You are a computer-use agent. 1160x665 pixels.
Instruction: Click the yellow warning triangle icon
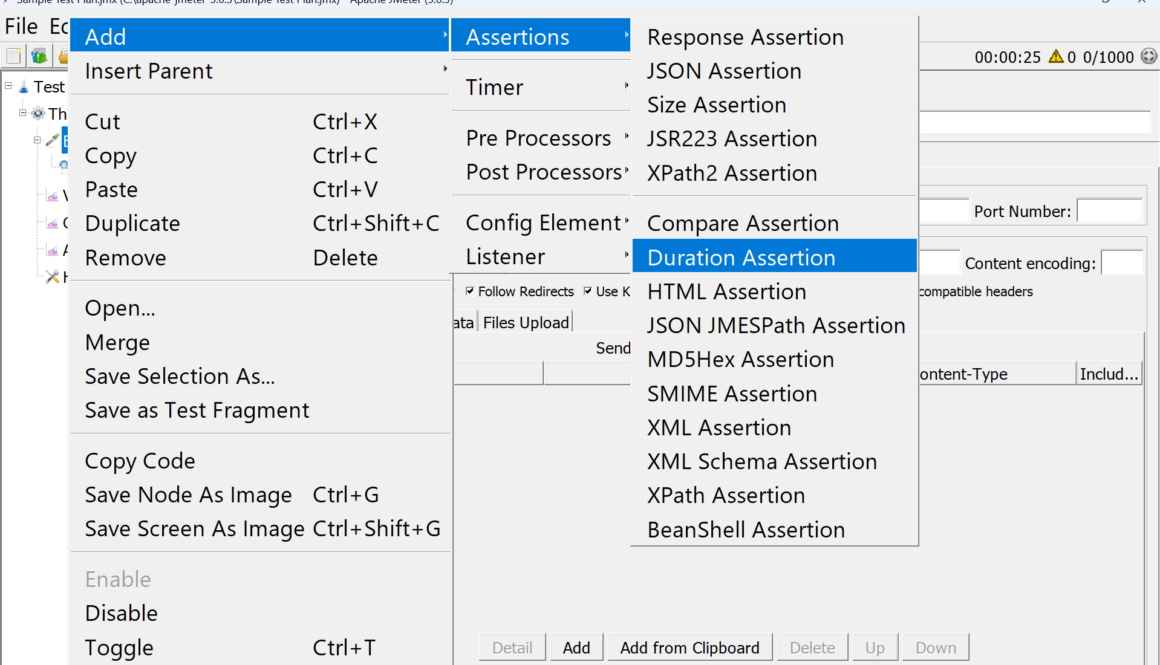1055,57
